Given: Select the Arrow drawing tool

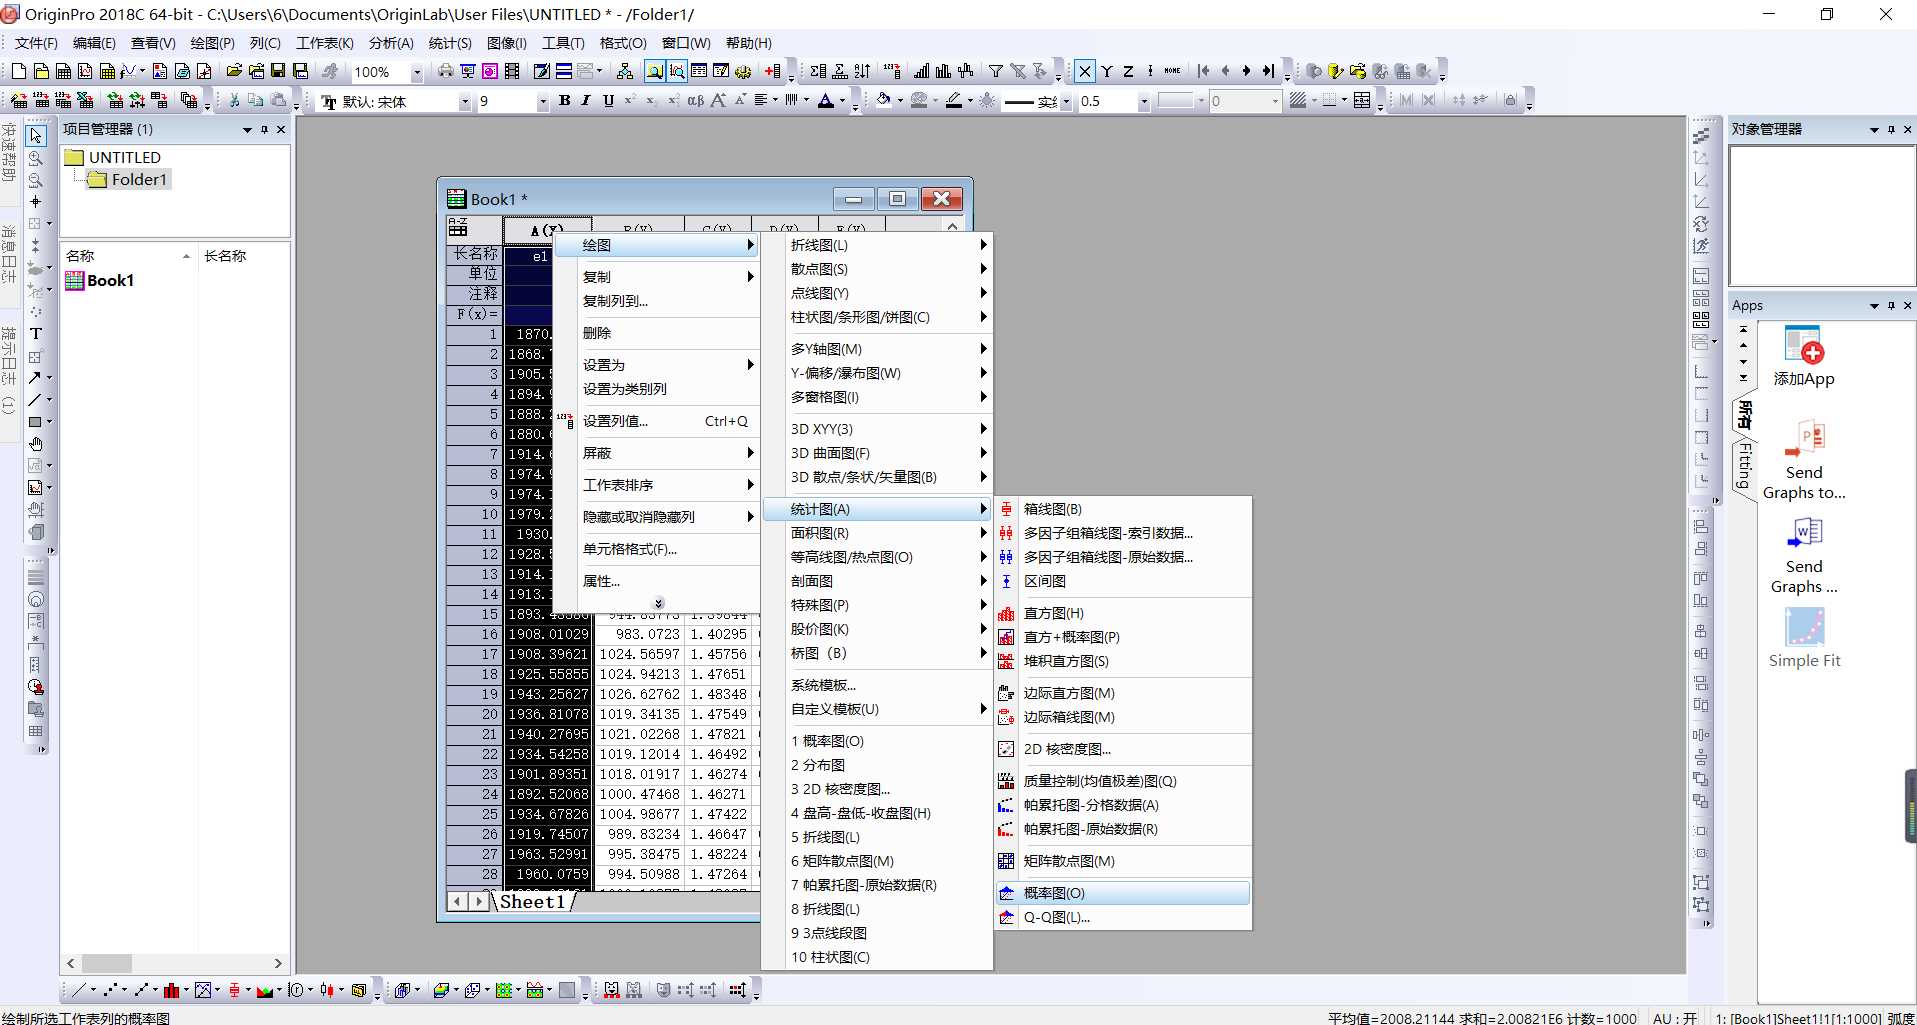Looking at the screenshot, I should 35,378.
